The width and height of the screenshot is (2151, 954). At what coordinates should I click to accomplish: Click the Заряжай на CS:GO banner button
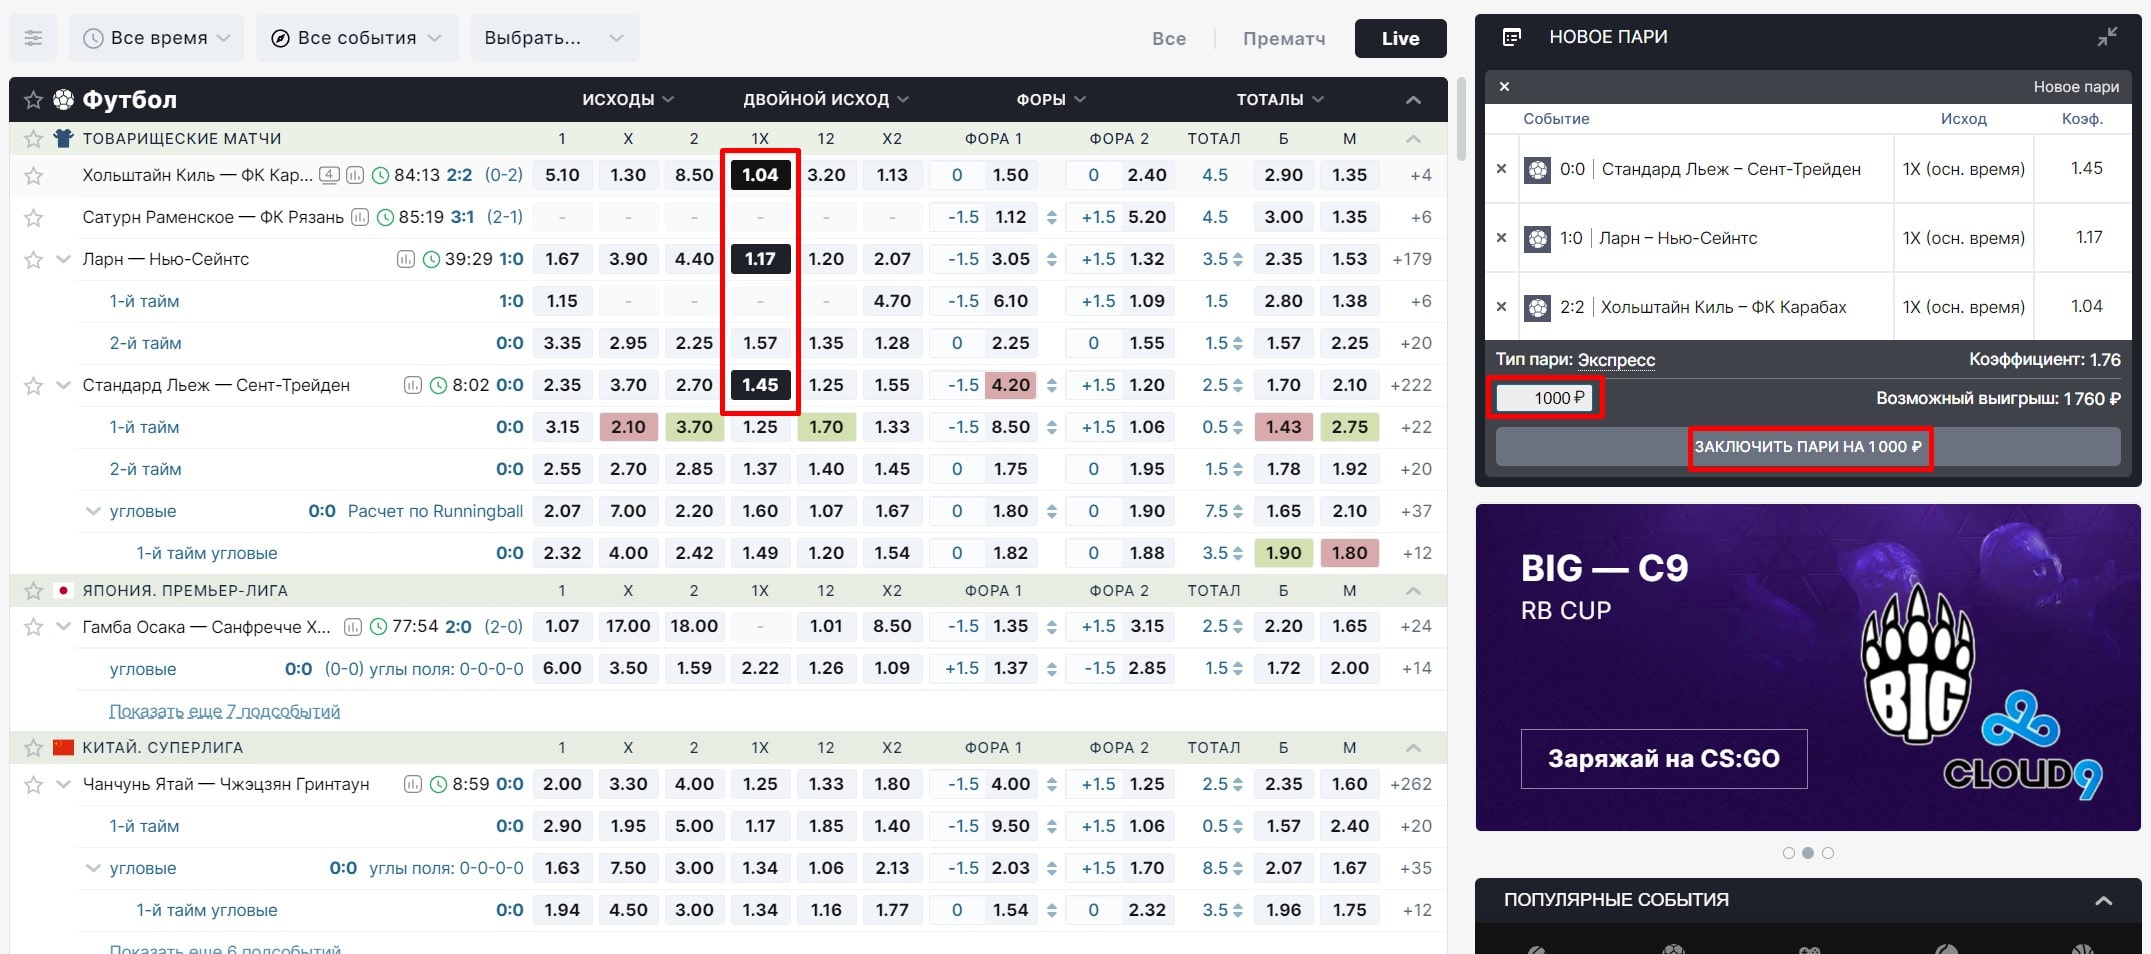(x=1663, y=759)
